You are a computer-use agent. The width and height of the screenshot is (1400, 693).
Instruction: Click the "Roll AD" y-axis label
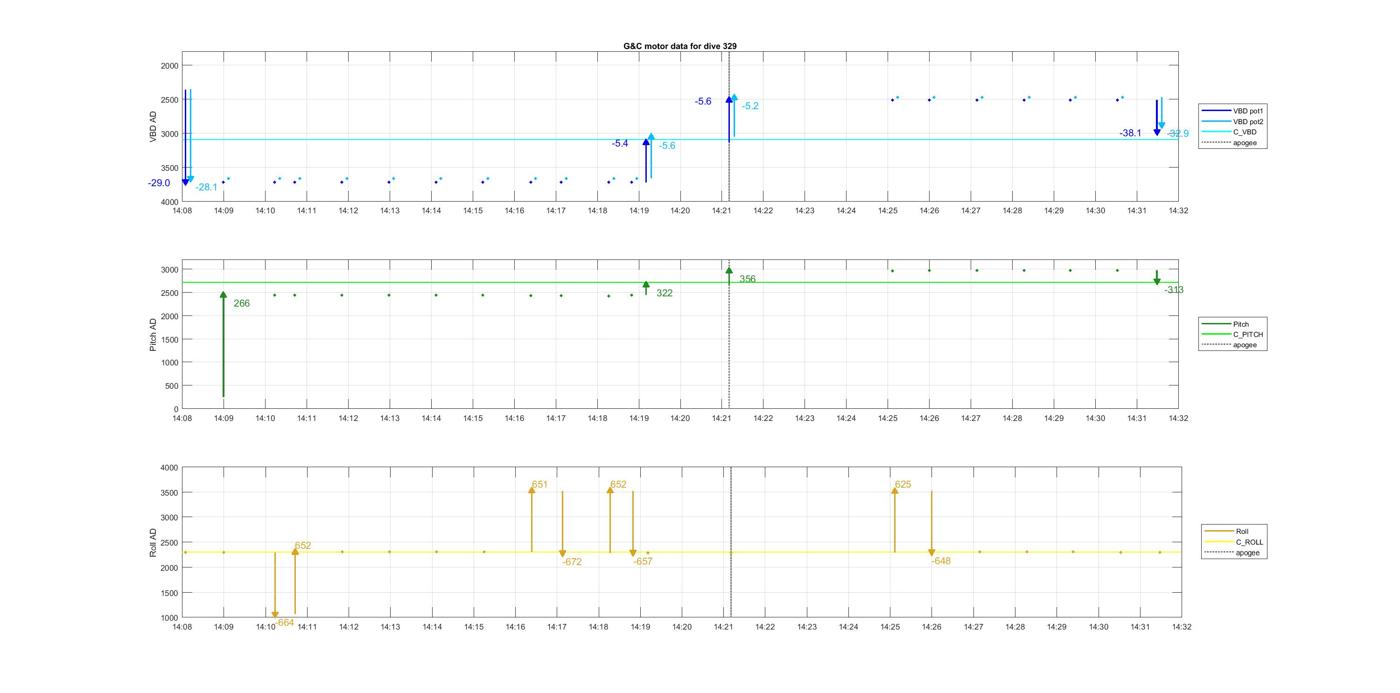(x=154, y=542)
